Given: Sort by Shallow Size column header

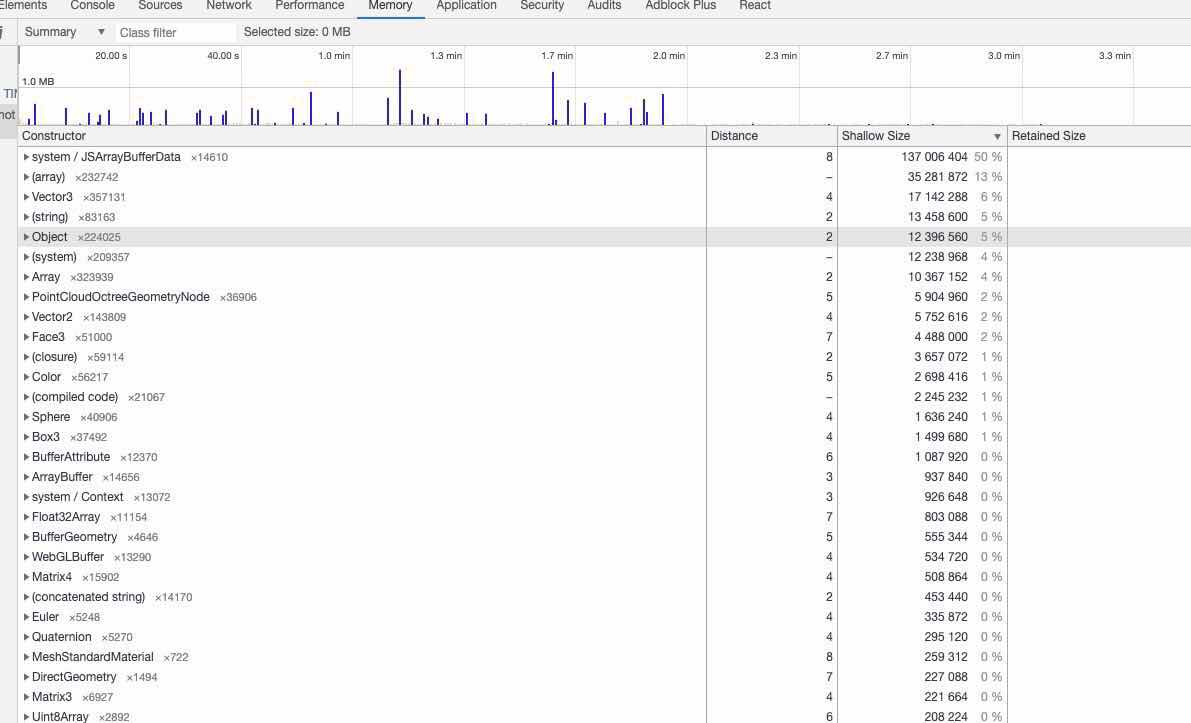Looking at the screenshot, I should coord(921,136).
